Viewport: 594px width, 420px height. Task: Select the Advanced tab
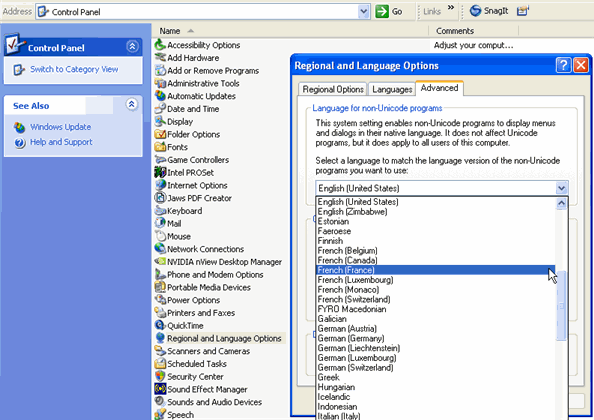coord(439,88)
